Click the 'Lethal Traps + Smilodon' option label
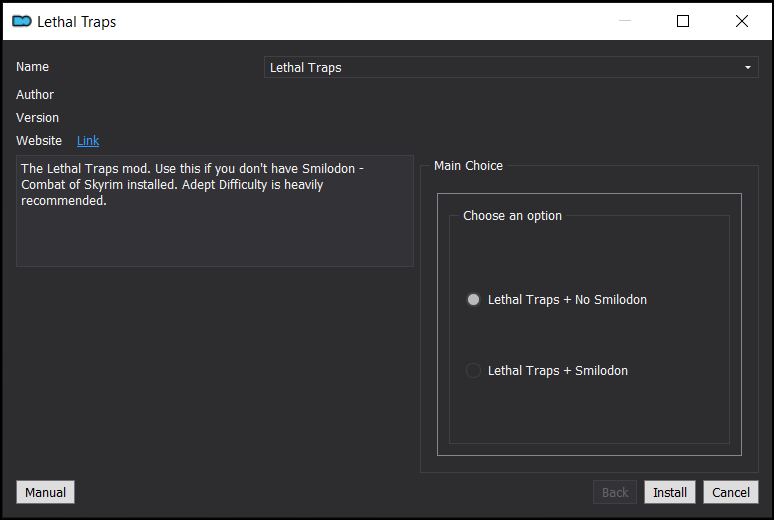The width and height of the screenshot is (774, 520). 558,371
